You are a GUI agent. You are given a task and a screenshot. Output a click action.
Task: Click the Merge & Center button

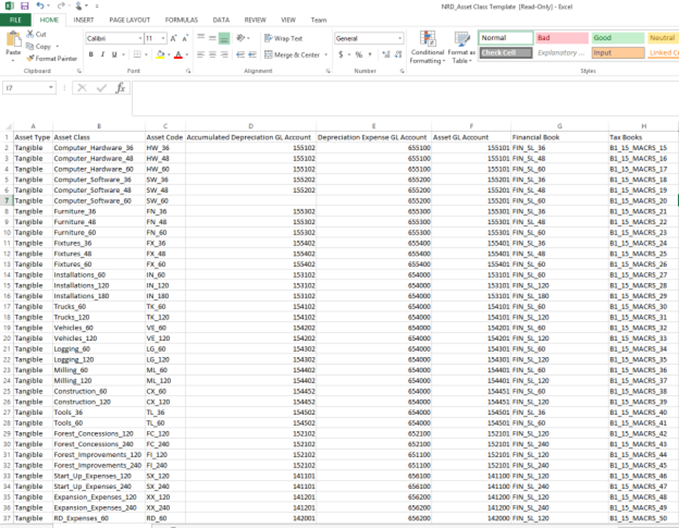pos(292,55)
